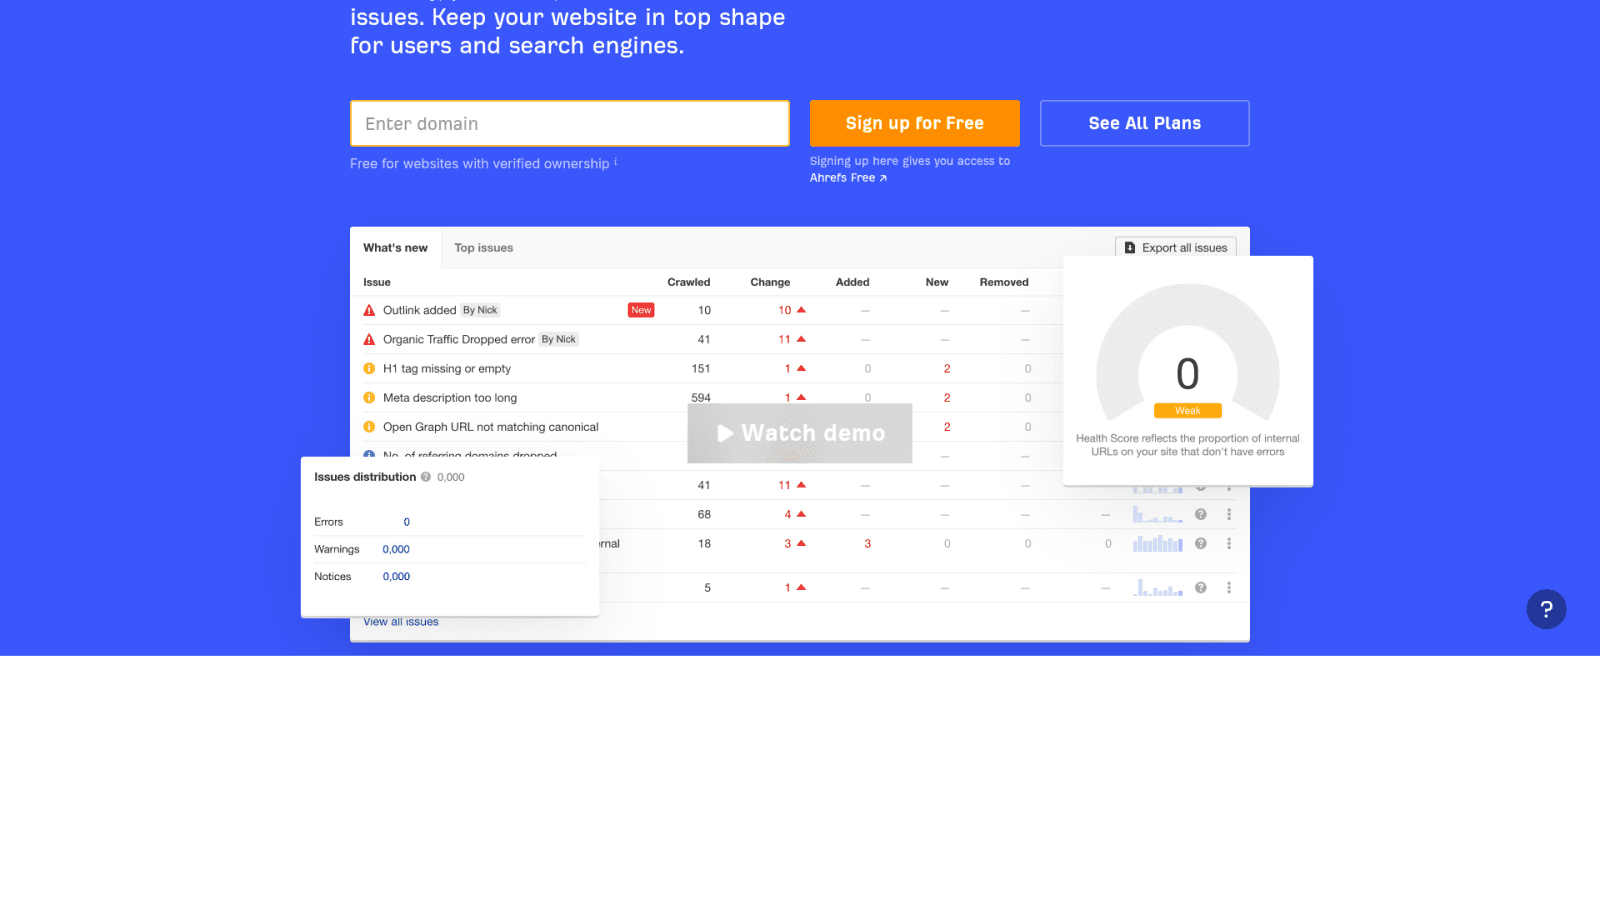Image resolution: width=1600 pixels, height=900 pixels.
Task: Click the red up arrow beside change 3
Action: coord(801,543)
